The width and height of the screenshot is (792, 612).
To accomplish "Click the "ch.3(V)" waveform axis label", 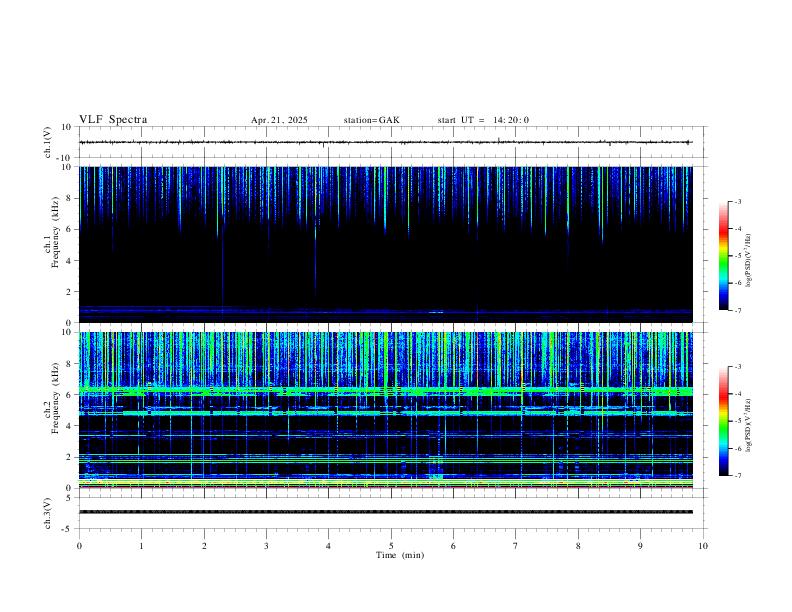I will pyautogui.click(x=47, y=513).
